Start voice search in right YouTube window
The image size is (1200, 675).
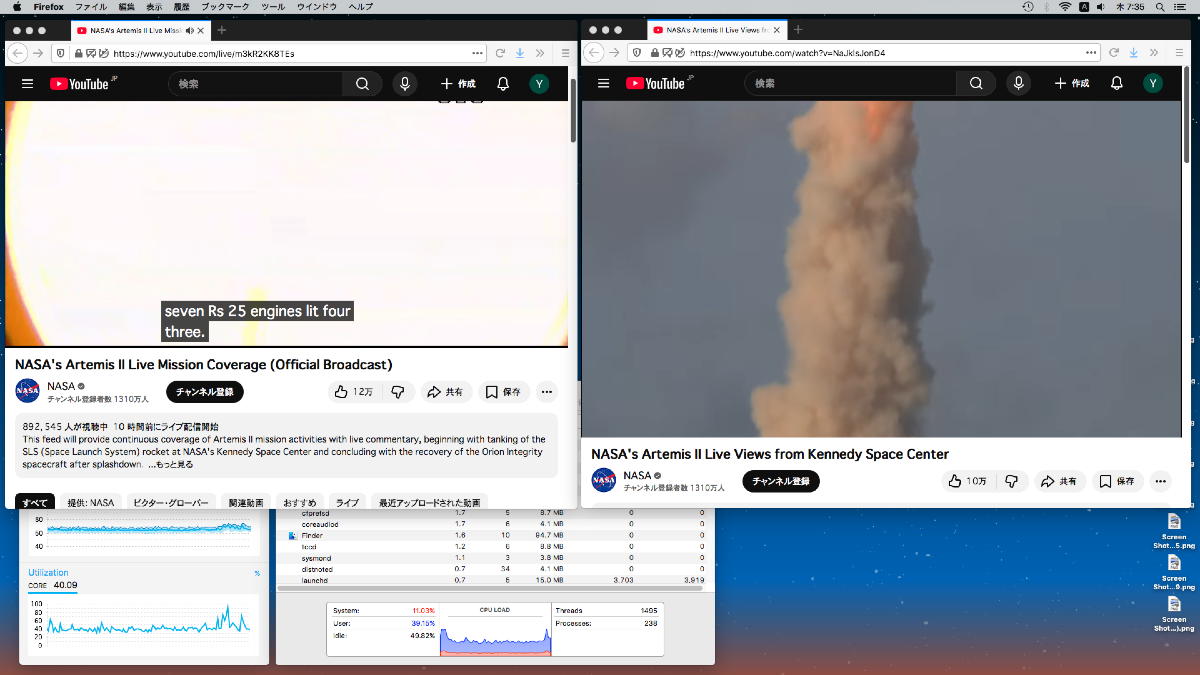click(1018, 84)
